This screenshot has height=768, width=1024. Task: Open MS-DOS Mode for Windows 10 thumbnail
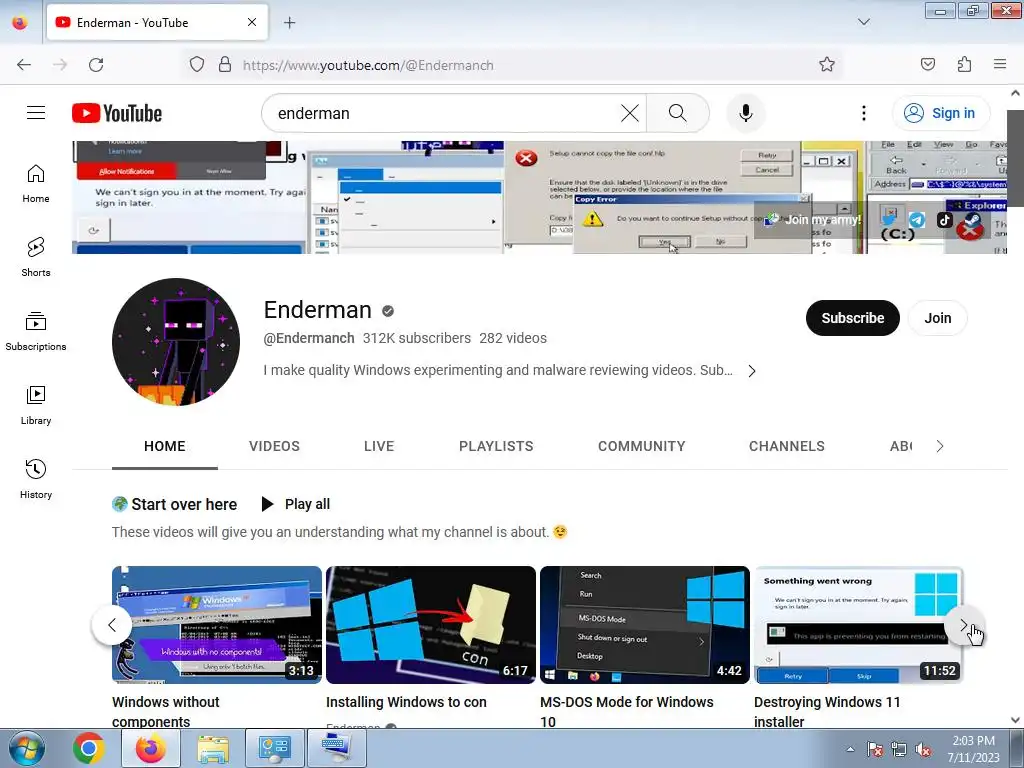tap(645, 625)
